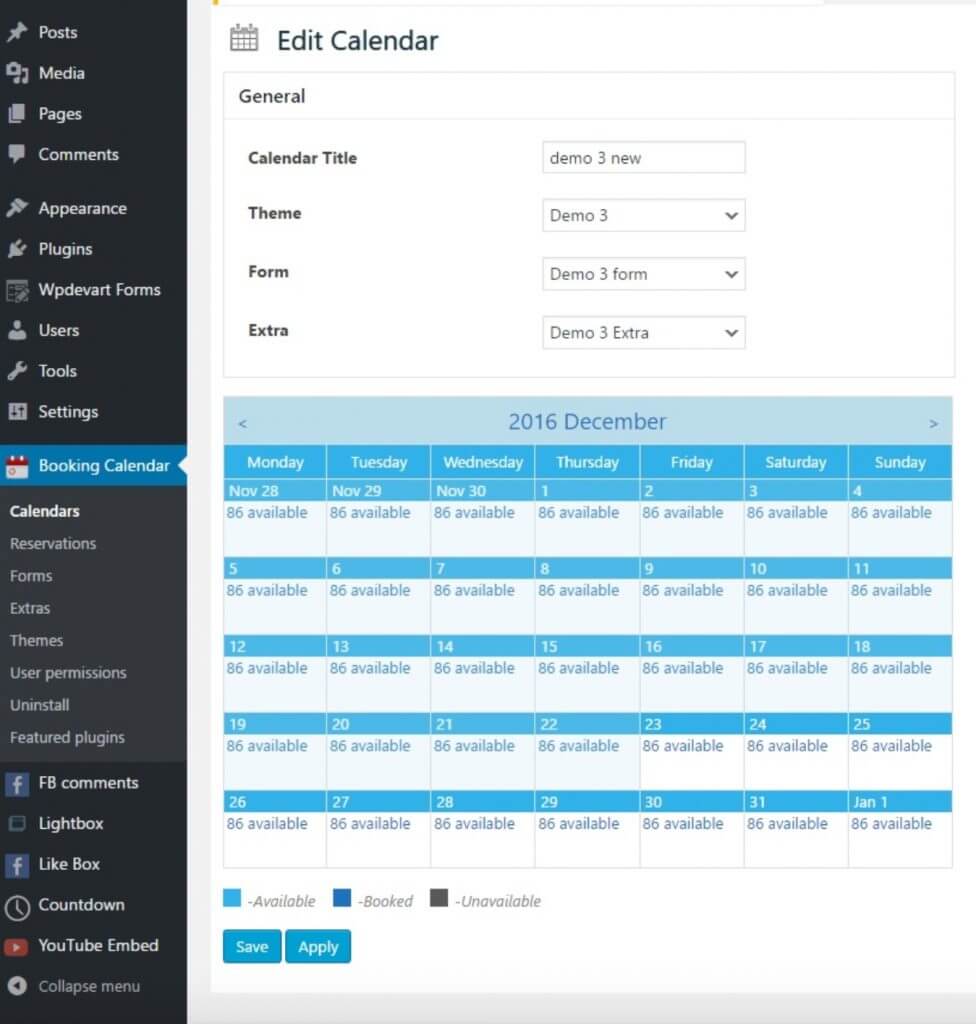Open the Theme dropdown
The height and width of the screenshot is (1024, 976).
click(643, 215)
